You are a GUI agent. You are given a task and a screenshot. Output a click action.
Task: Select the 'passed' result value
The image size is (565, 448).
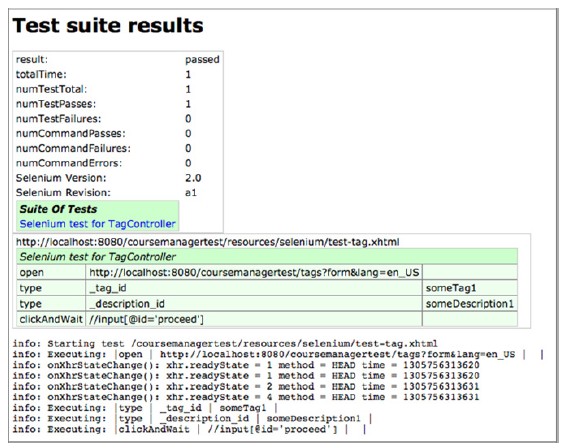(202, 59)
